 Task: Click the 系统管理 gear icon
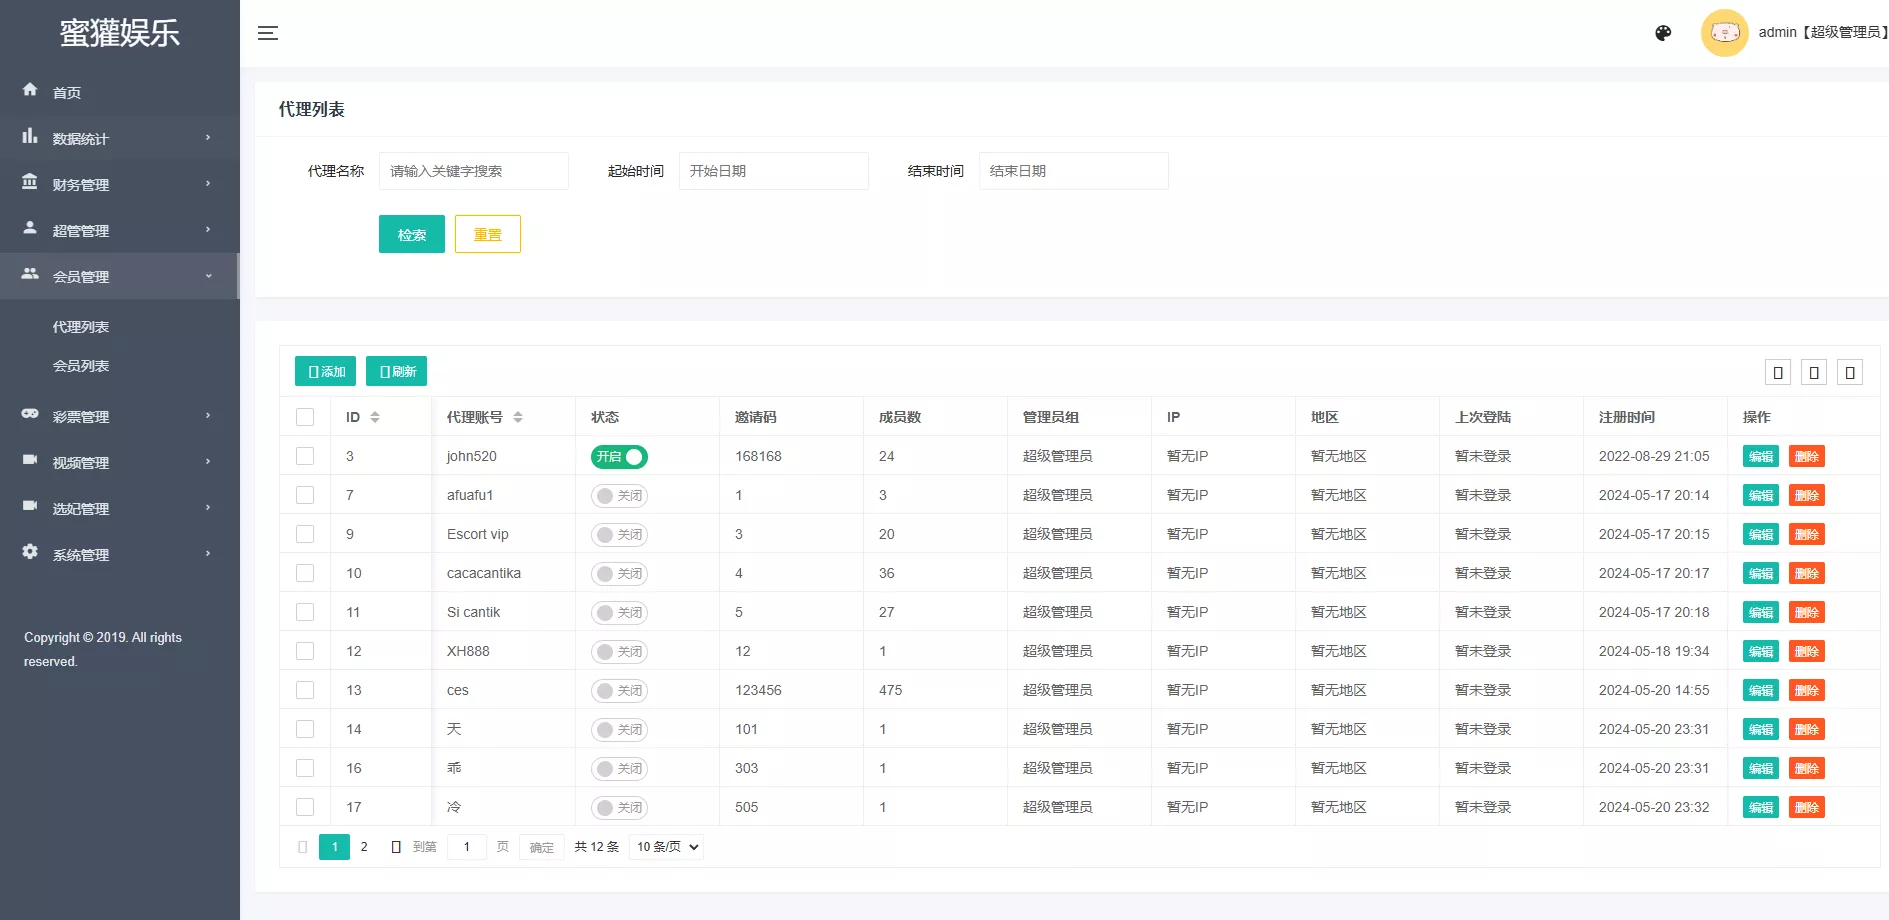[x=30, y=552]
